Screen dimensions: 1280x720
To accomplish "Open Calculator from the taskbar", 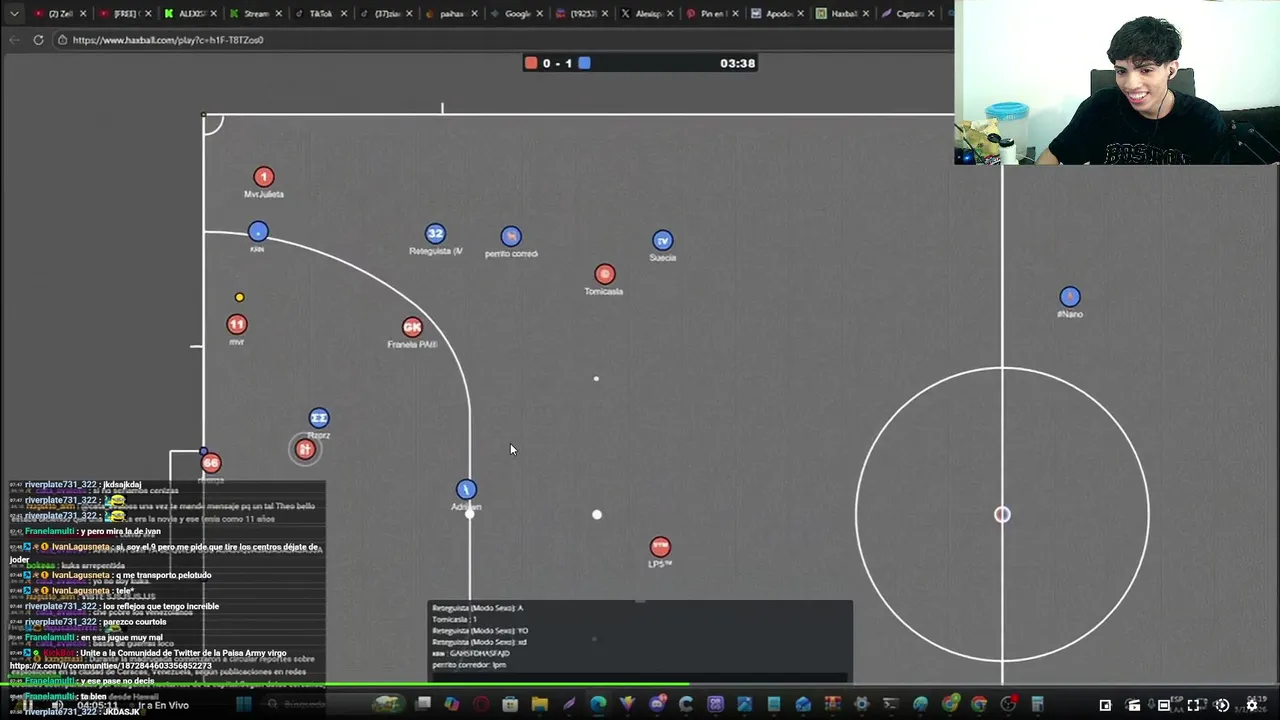I will click(x=1037, y=704).
